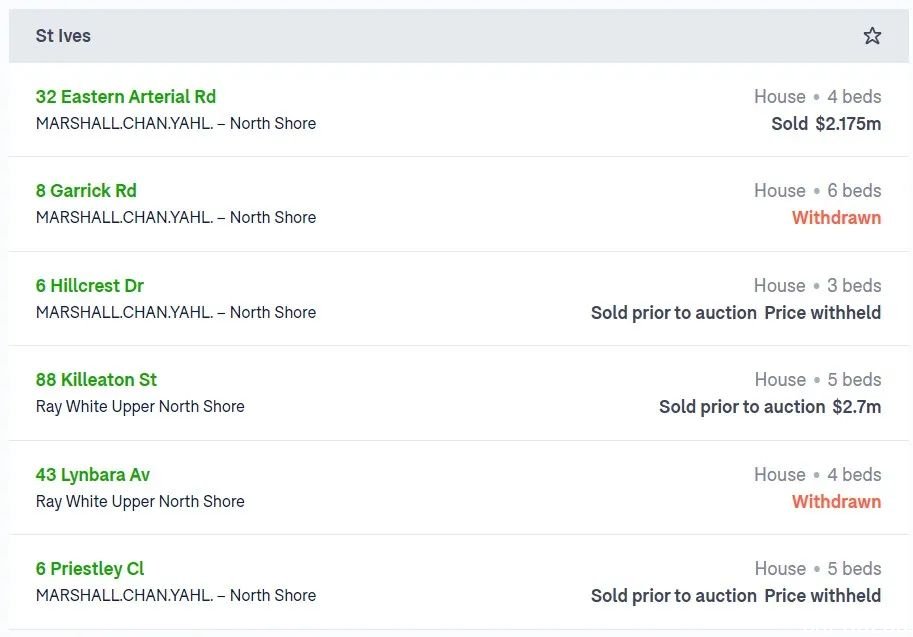Open the 32 Eastern Arterial Rd listing

[x=126, y=97]
